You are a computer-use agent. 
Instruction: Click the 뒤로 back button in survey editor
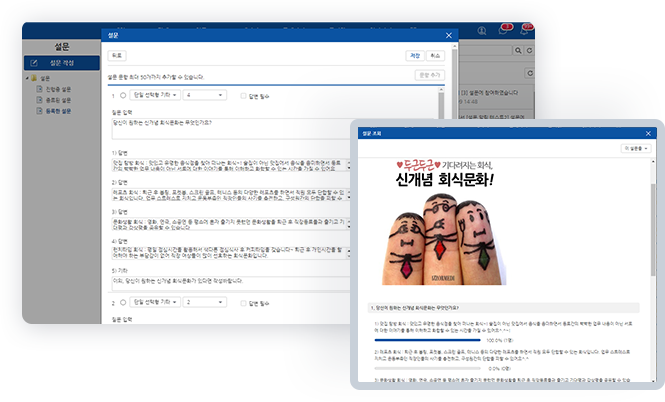point(117,56)
